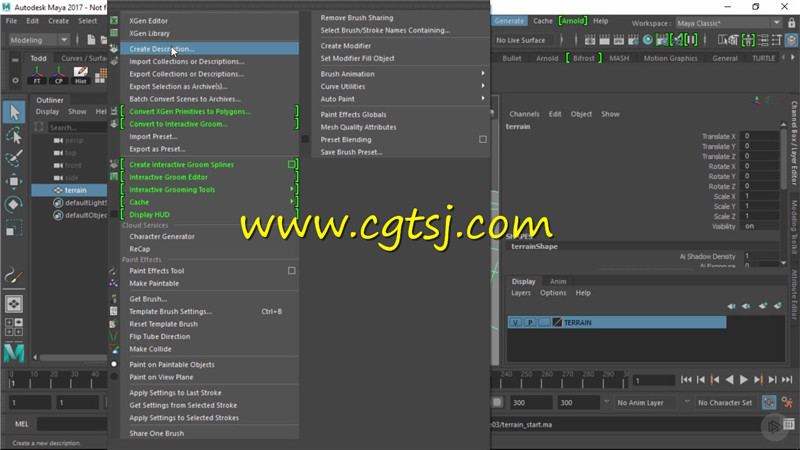Open the No Anim Layer dropdown

[646, 403]
